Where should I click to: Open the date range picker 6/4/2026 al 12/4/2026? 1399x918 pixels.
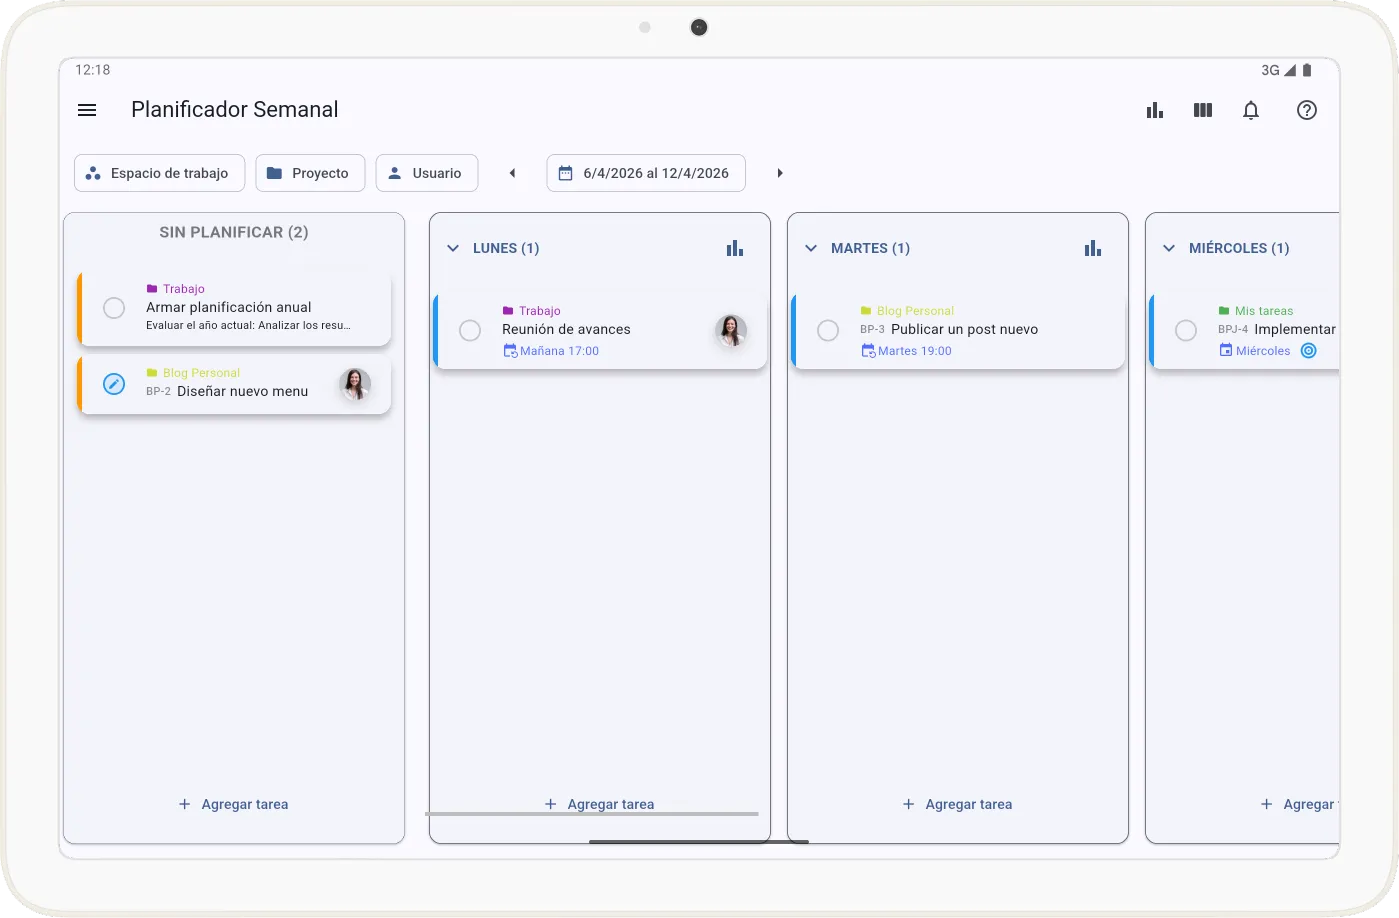[646, 173]
